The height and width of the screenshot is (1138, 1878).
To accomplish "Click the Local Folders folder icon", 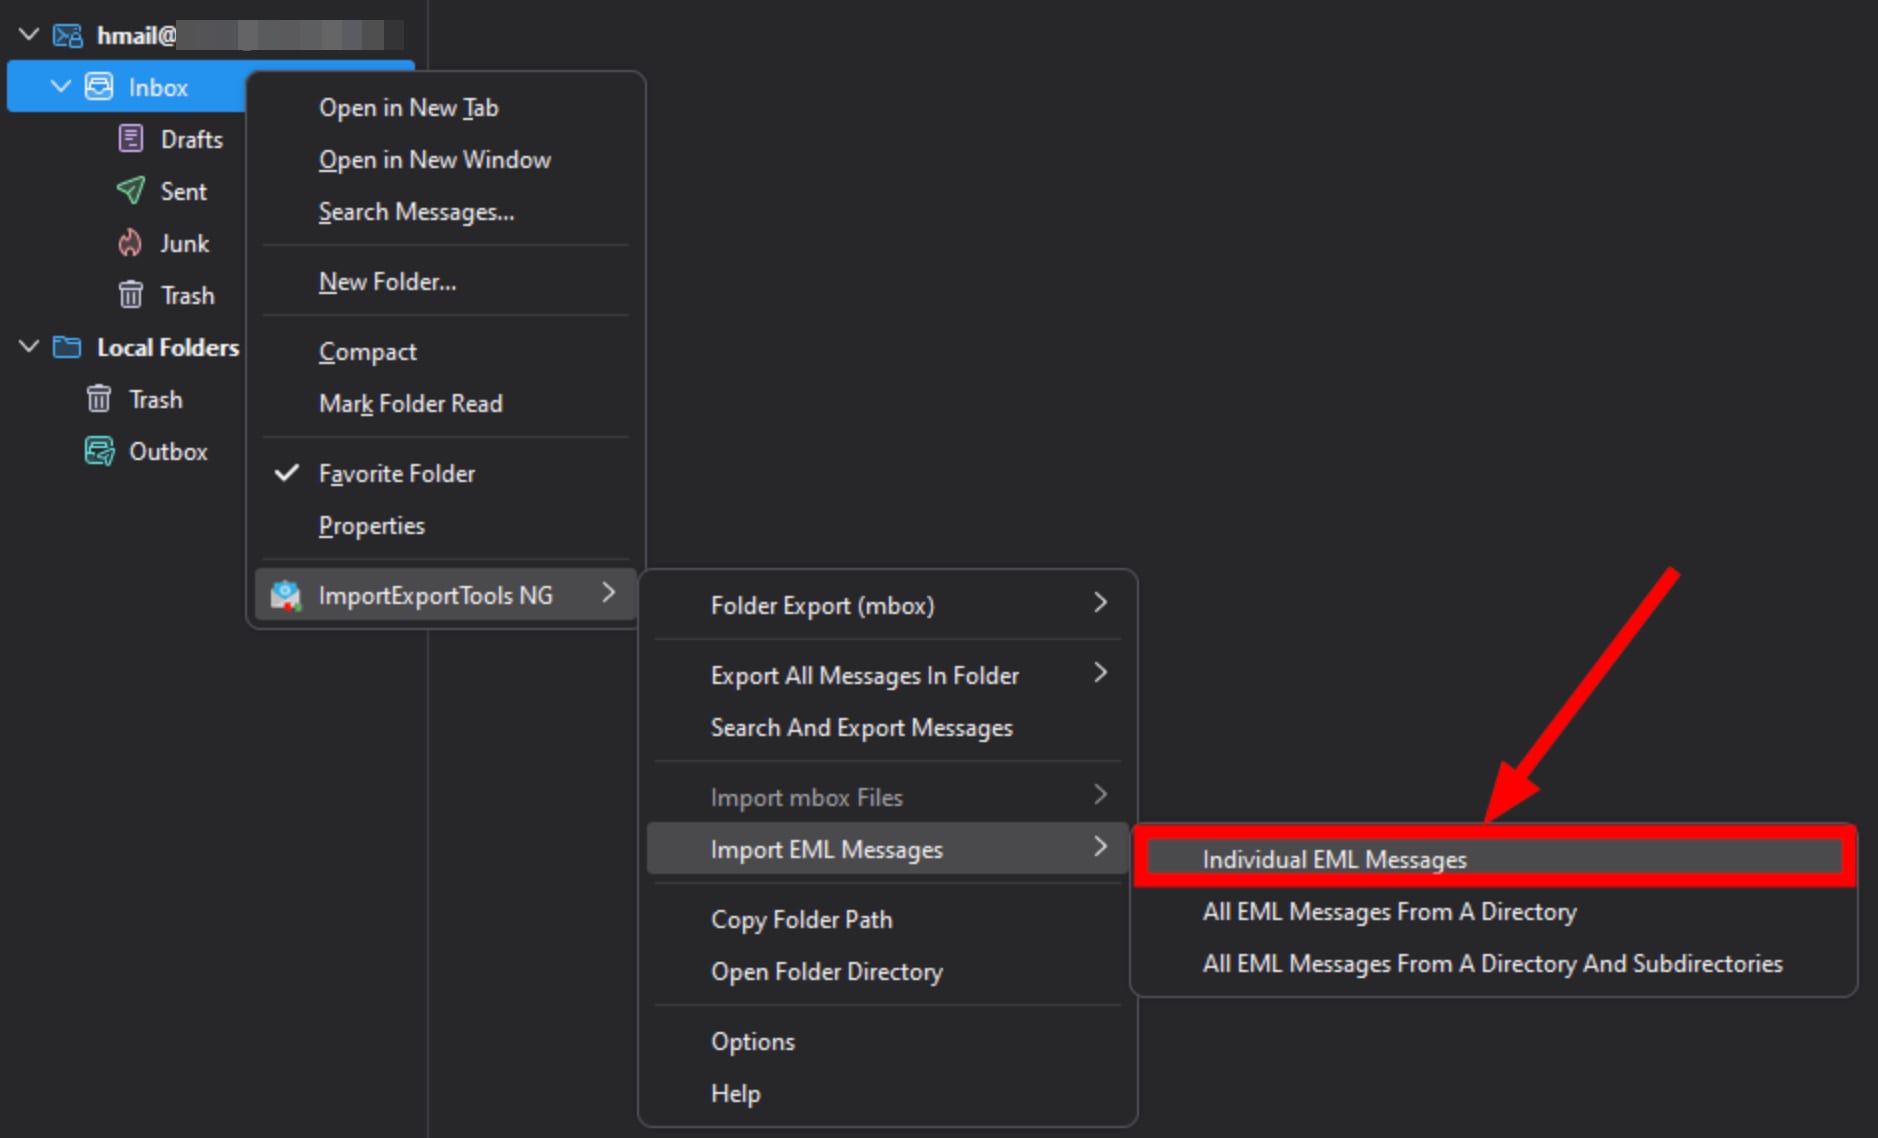I will point(64,347).
